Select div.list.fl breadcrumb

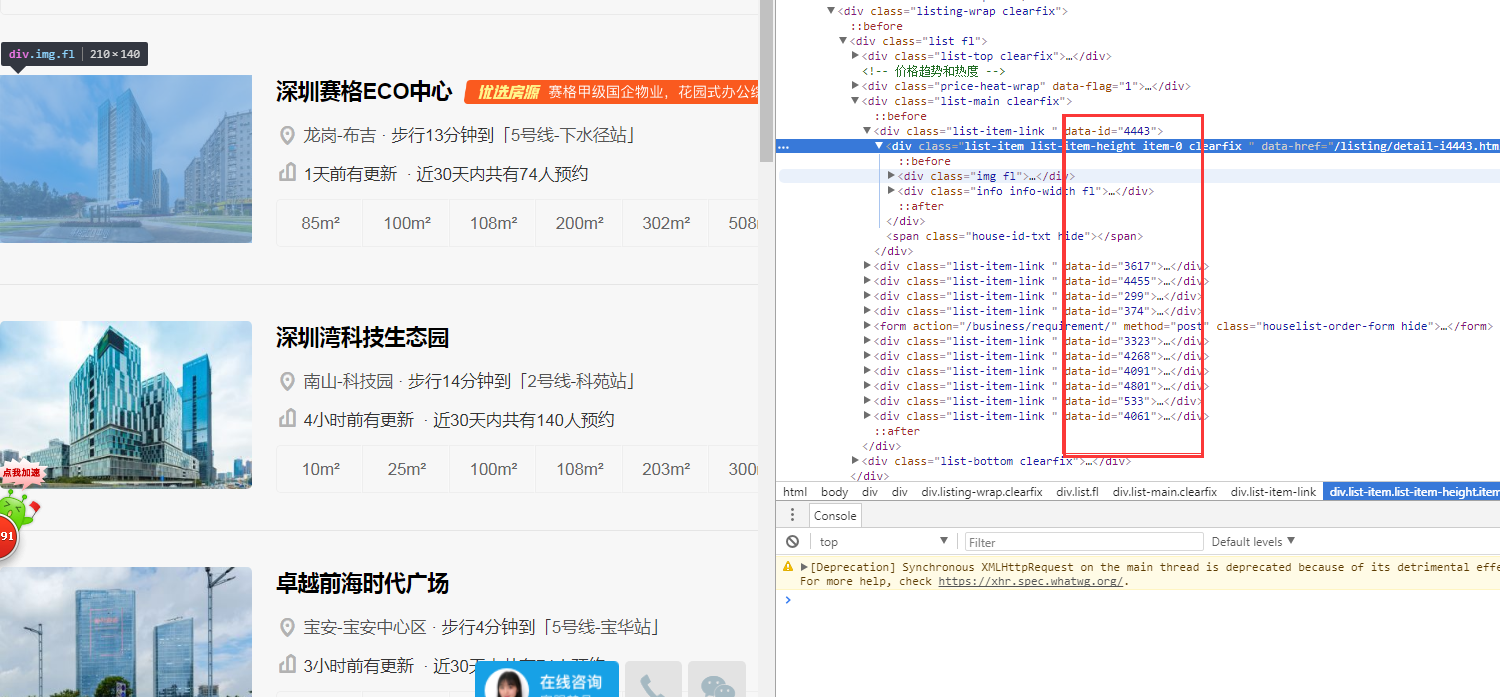click(x=1077, y=492)
